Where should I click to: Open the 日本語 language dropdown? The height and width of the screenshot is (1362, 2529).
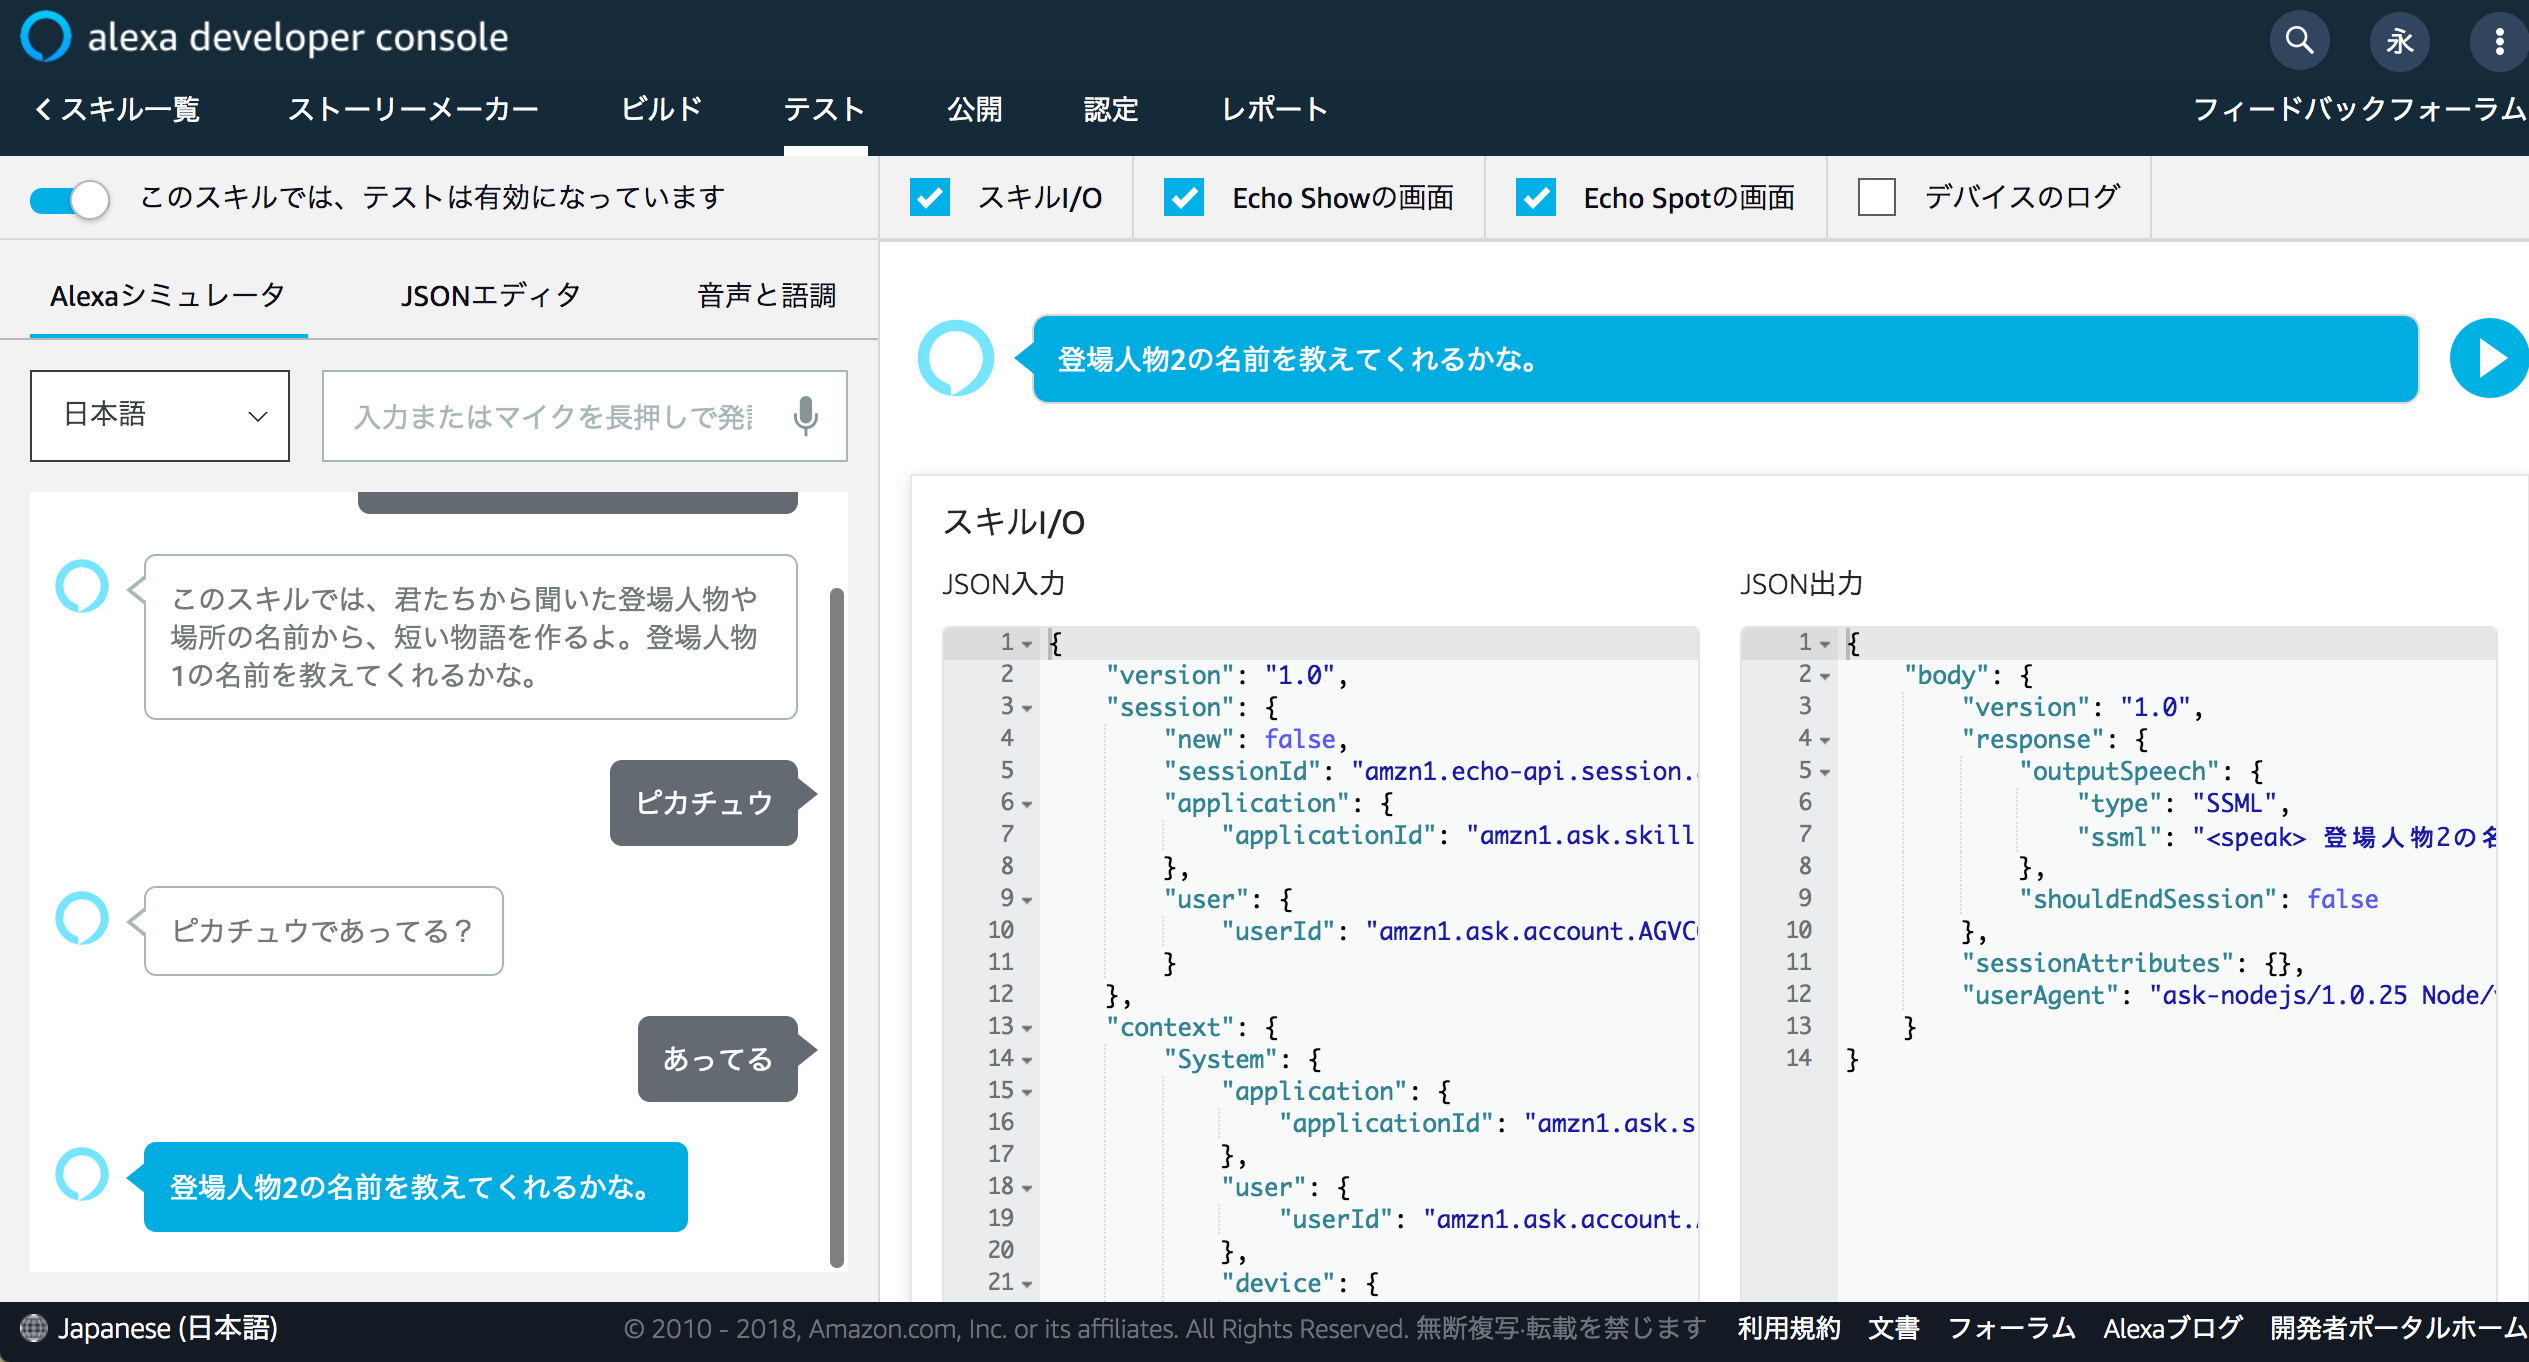(160, 416)
